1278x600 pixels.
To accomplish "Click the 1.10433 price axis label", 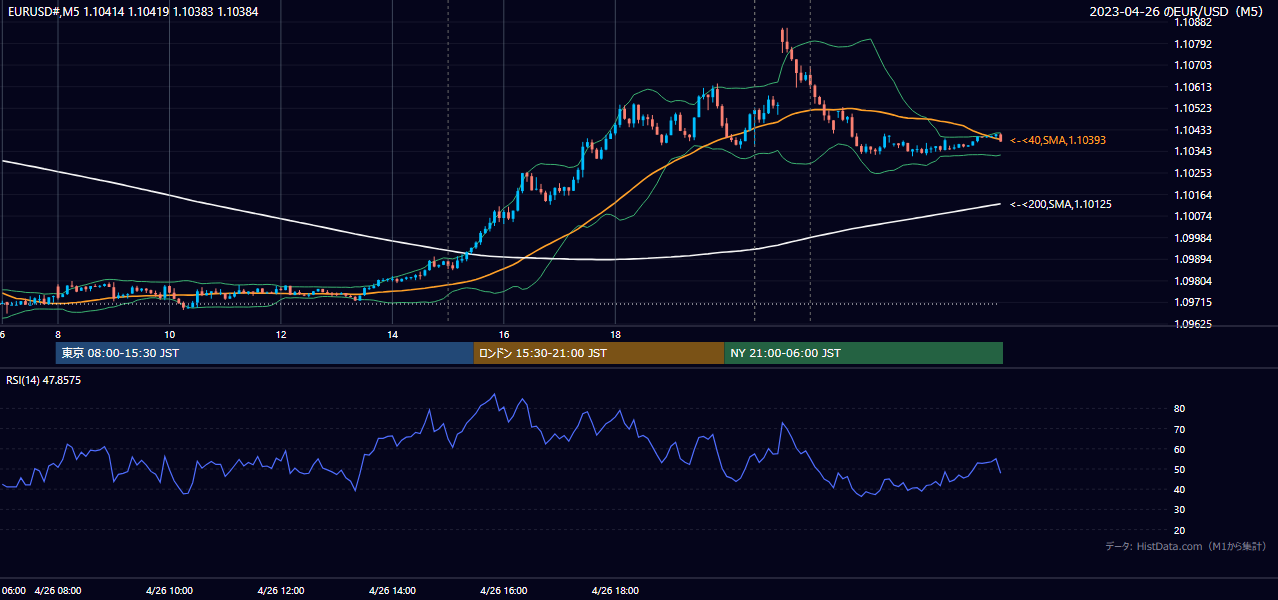I will (x=1192, y=130).
